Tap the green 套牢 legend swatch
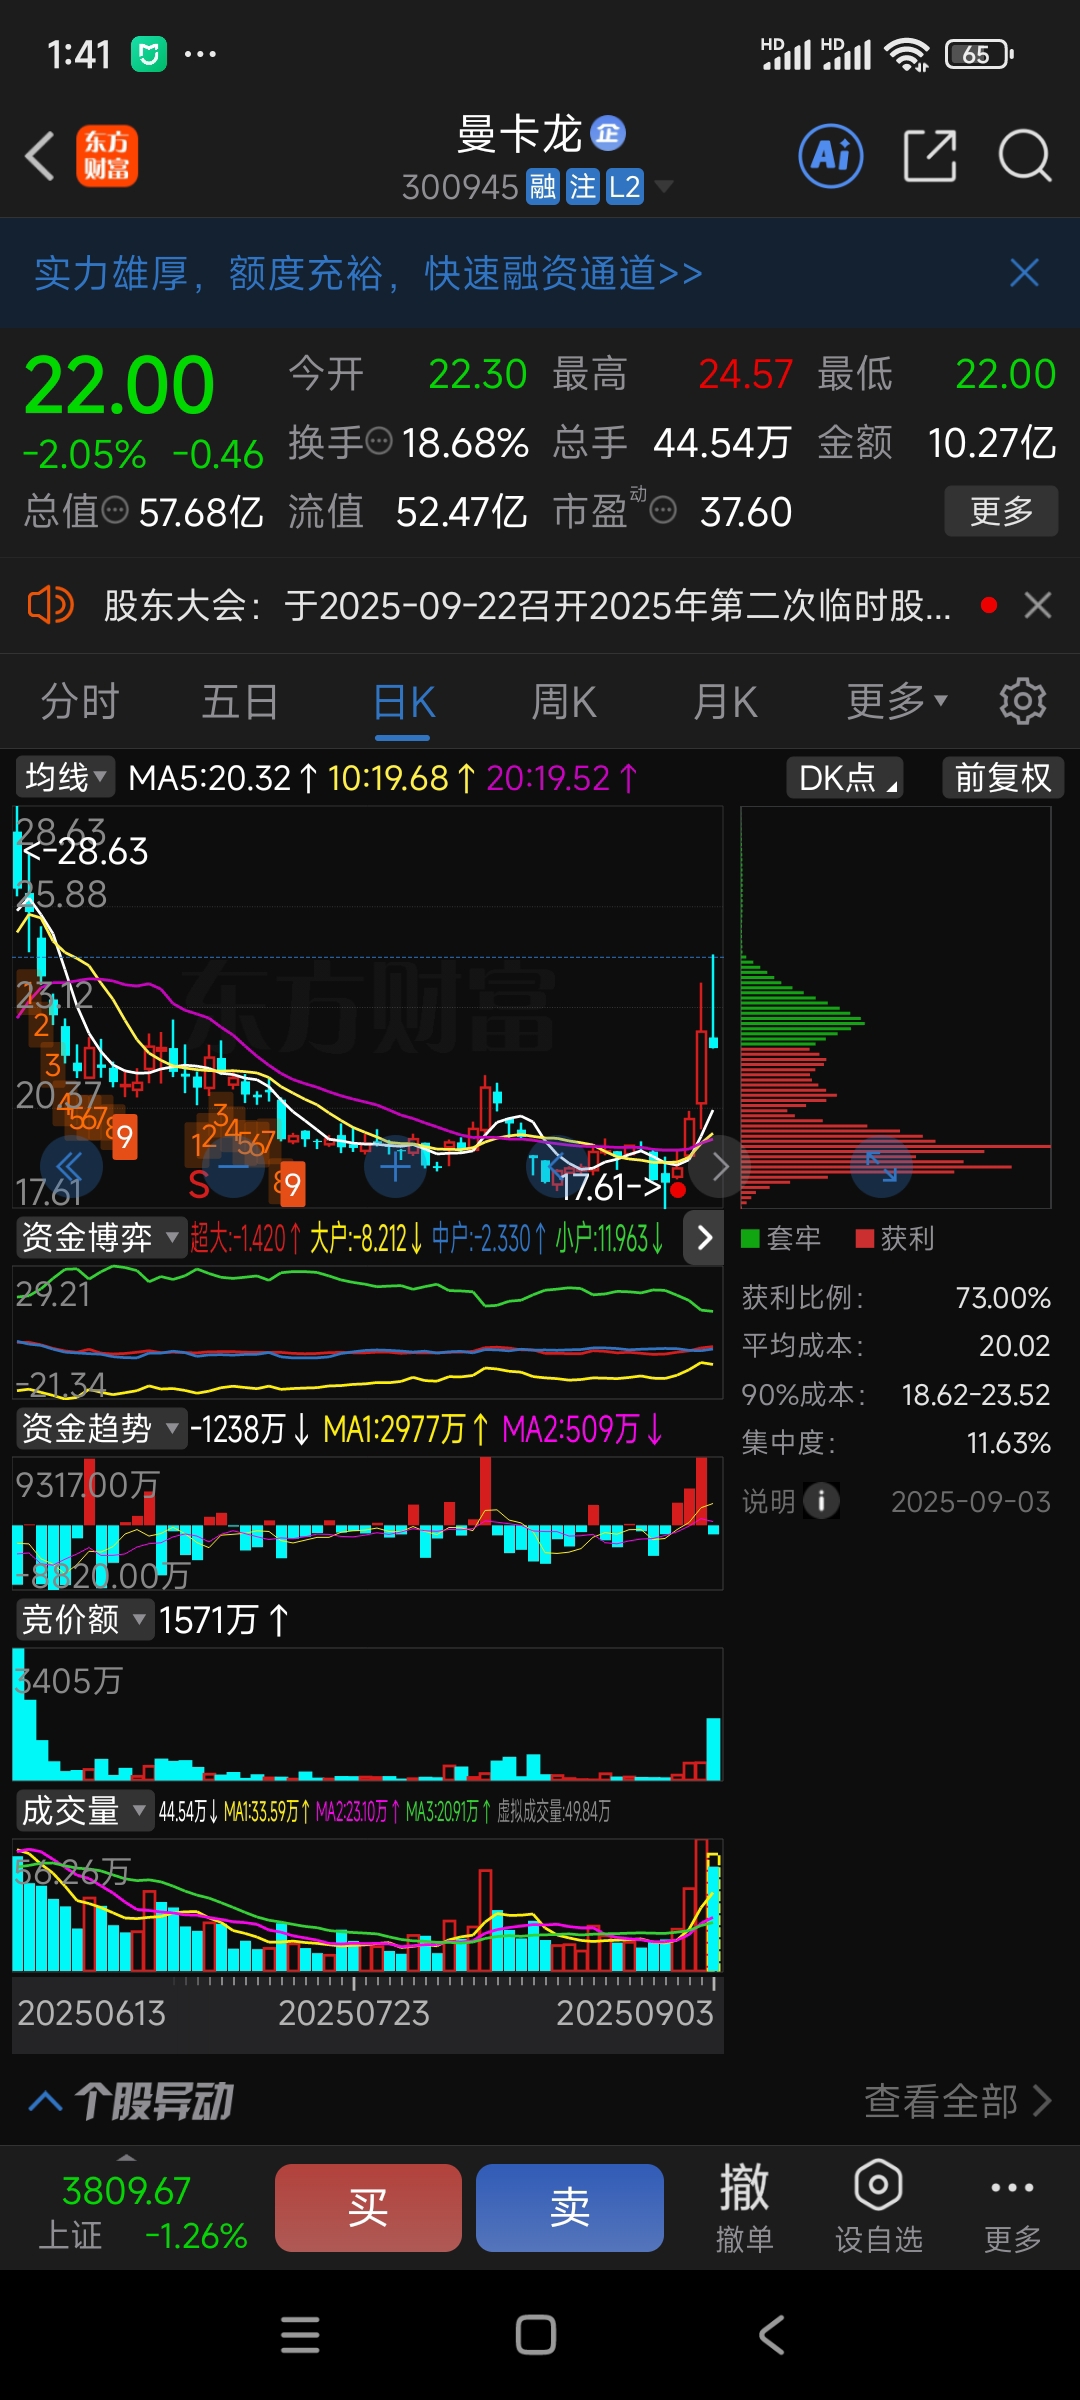This screenshot has height=2400, width=1080. [750, 1238]
